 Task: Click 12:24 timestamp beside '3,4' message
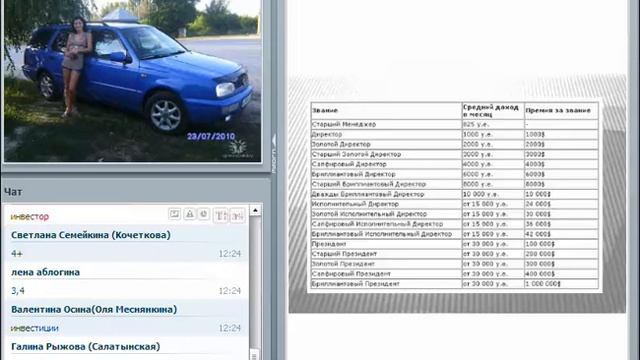point(230,291)
